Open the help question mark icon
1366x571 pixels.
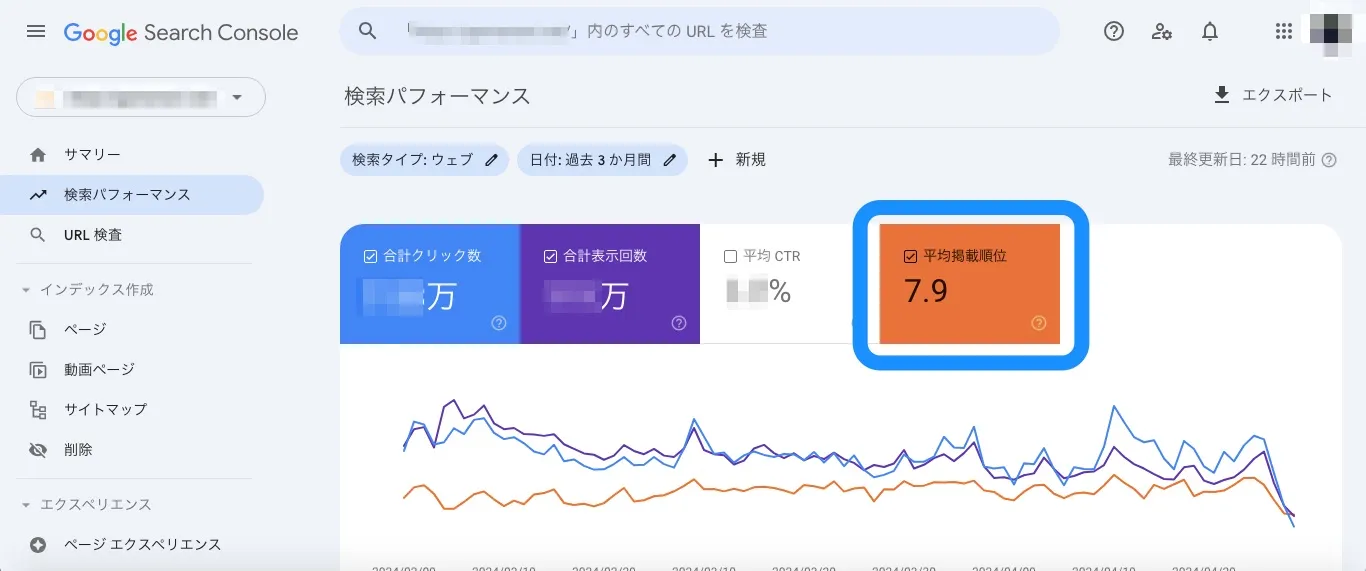[x=1114, y=32]
